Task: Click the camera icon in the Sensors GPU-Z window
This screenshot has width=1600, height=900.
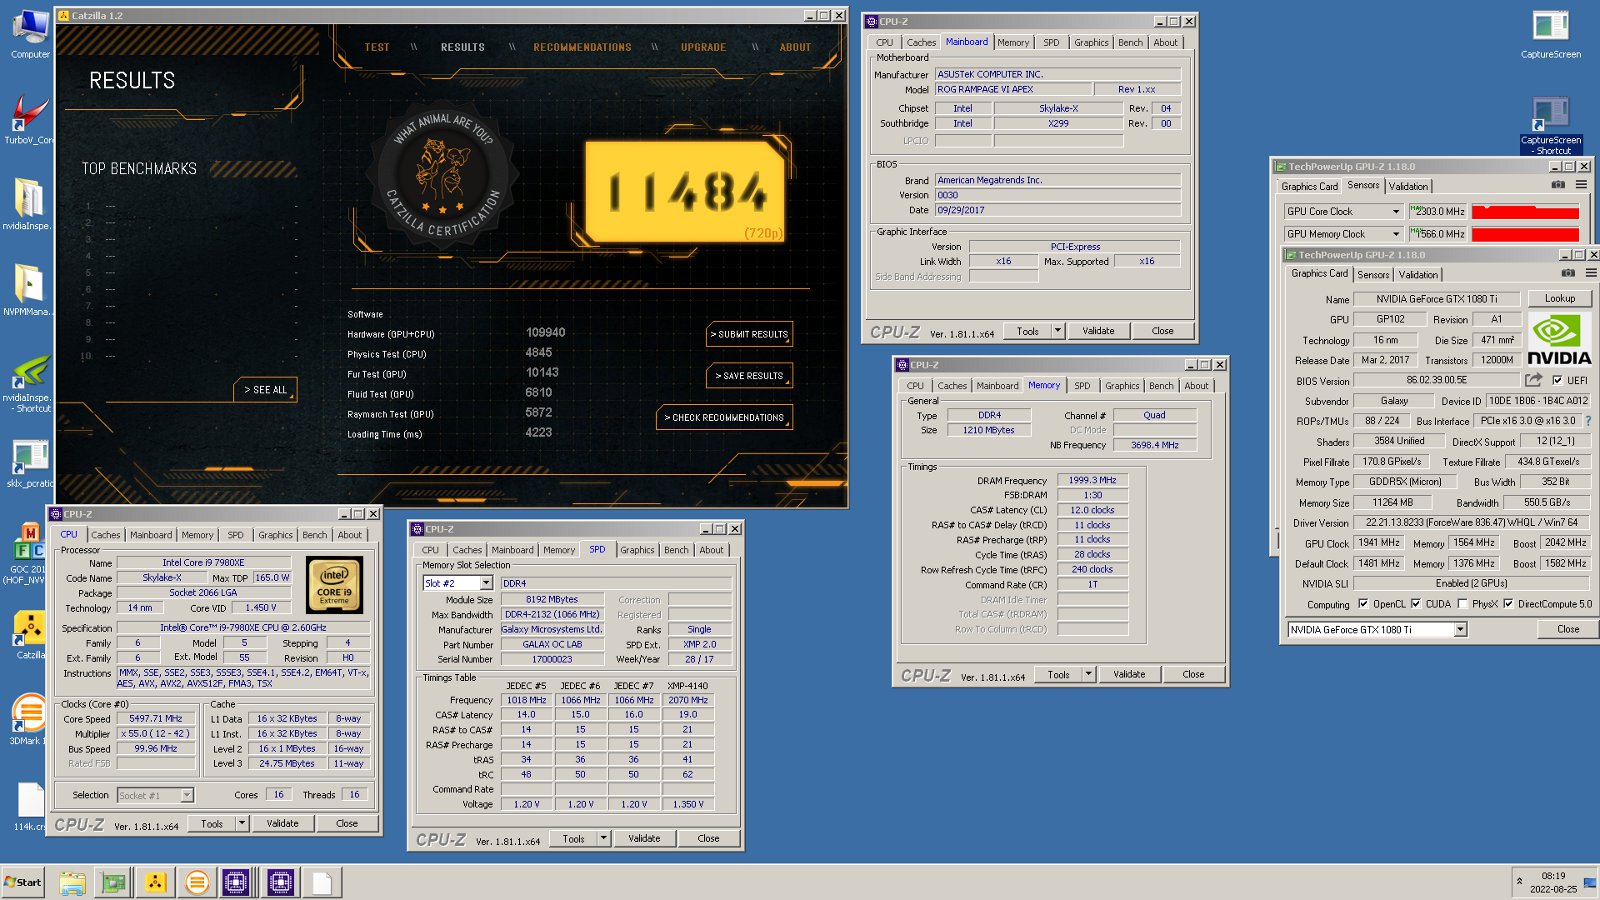Action: pos(1558,185)
